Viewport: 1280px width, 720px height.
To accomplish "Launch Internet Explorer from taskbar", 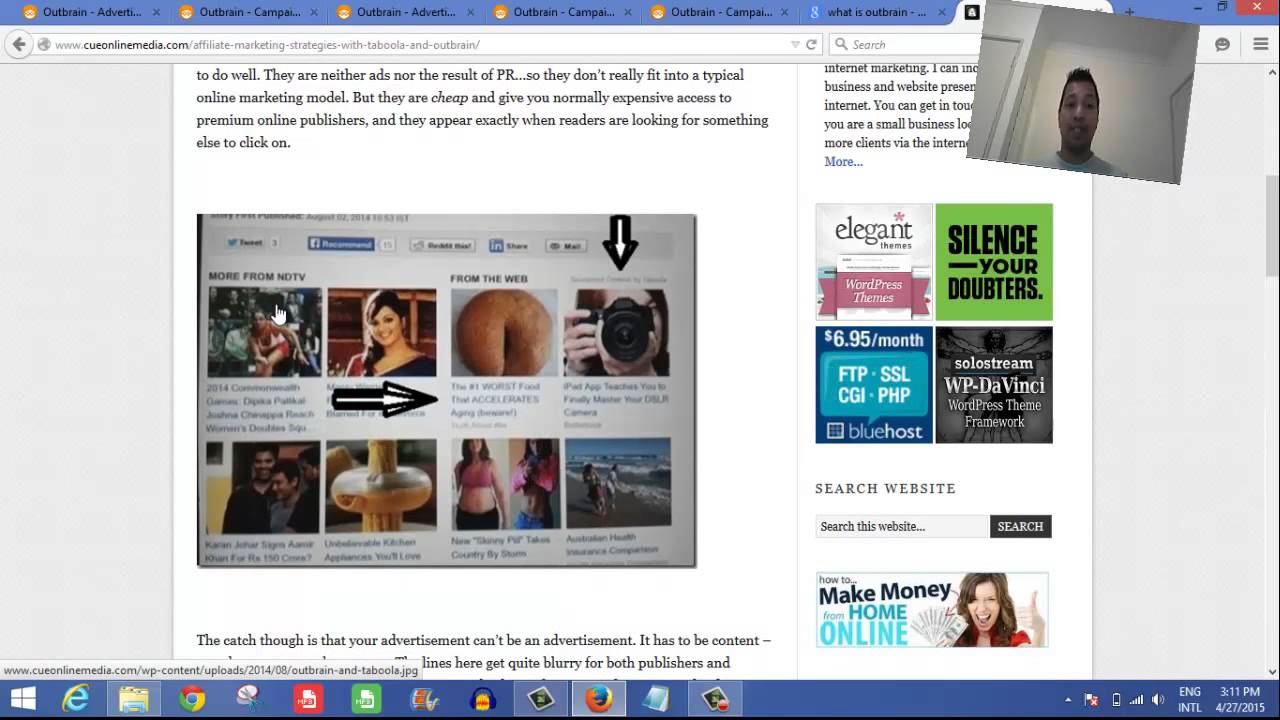I will point(76,699).
